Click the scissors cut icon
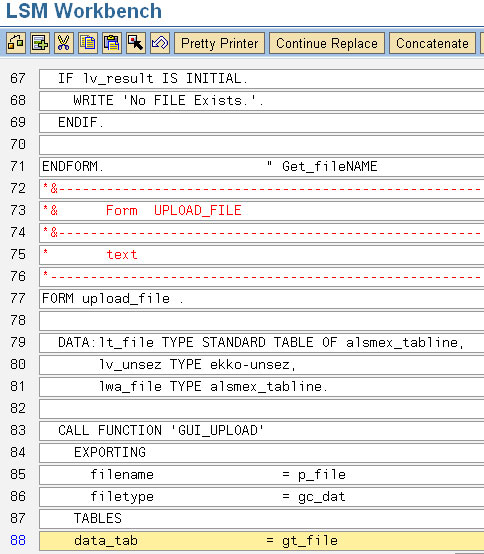 pyautogui.click(x=64, y=43)
